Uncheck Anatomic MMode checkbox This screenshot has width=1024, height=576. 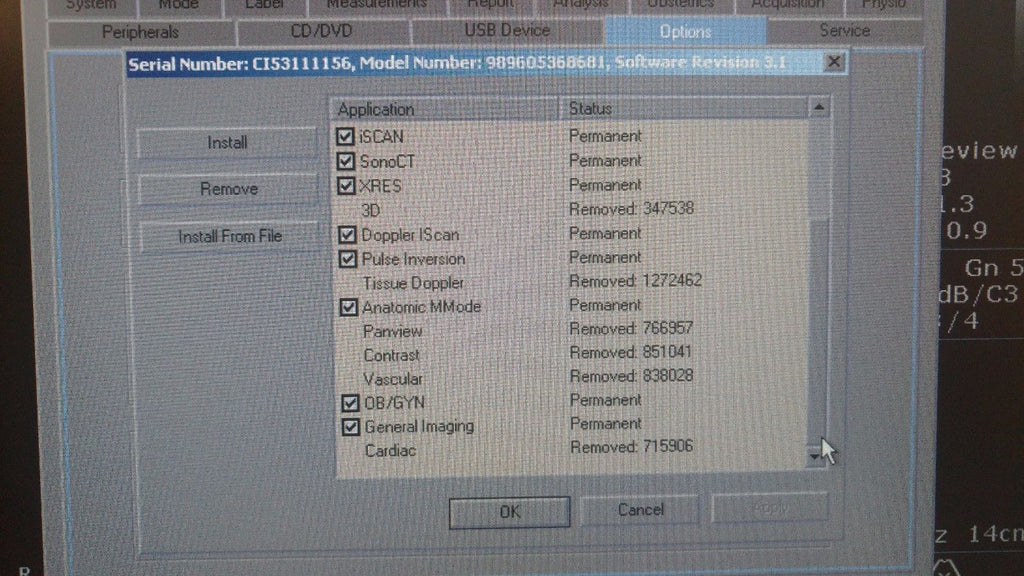click(x=348, y=307)
